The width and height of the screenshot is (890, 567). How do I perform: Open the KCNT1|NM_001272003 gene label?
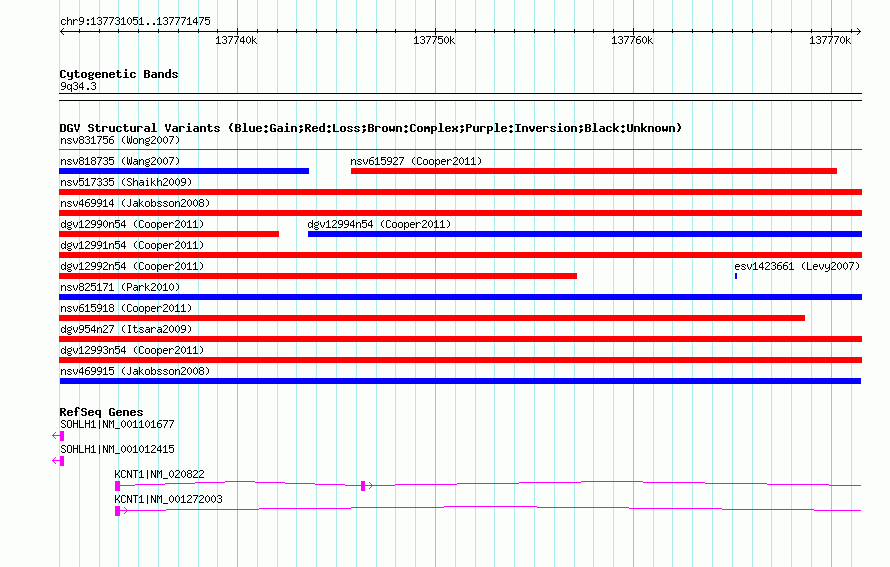pyautogui.click(x=169, y=499)
